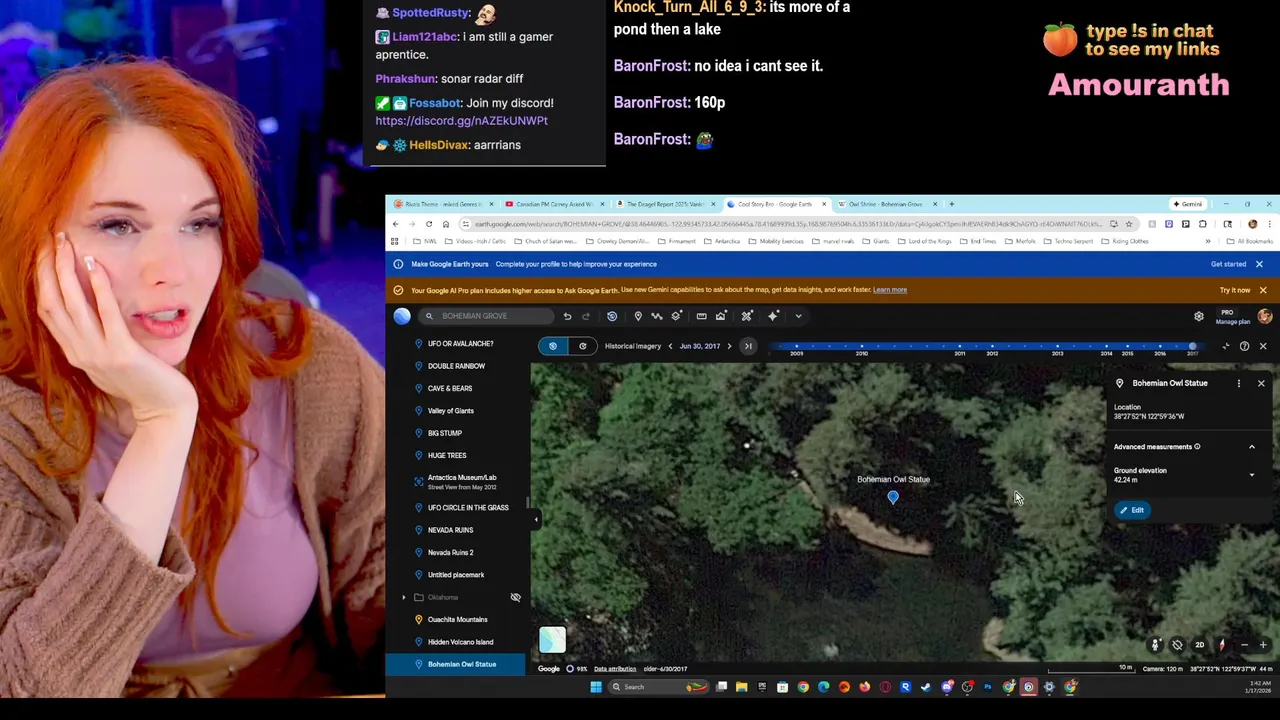Toggle the tilt/rotate lock icon
Image resolution: width=1280 pixels, height=720 pixels.
1177,645
